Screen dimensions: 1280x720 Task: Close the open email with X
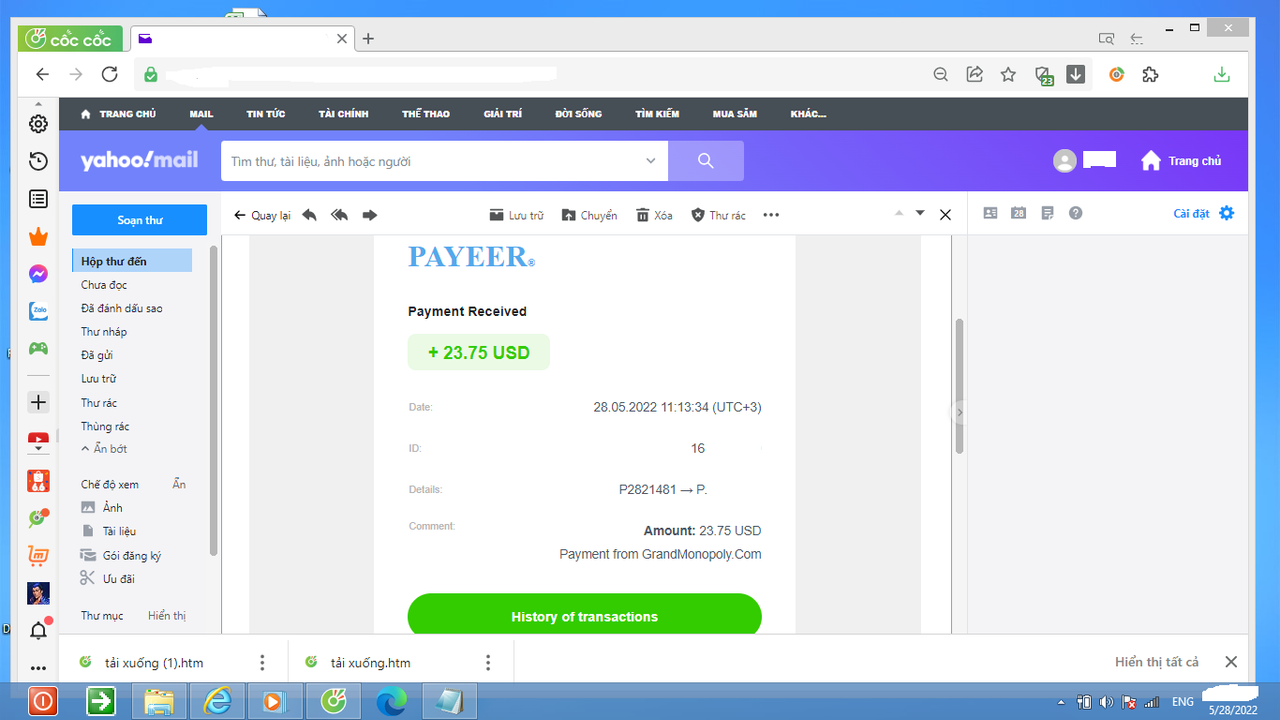coord(945,214)
